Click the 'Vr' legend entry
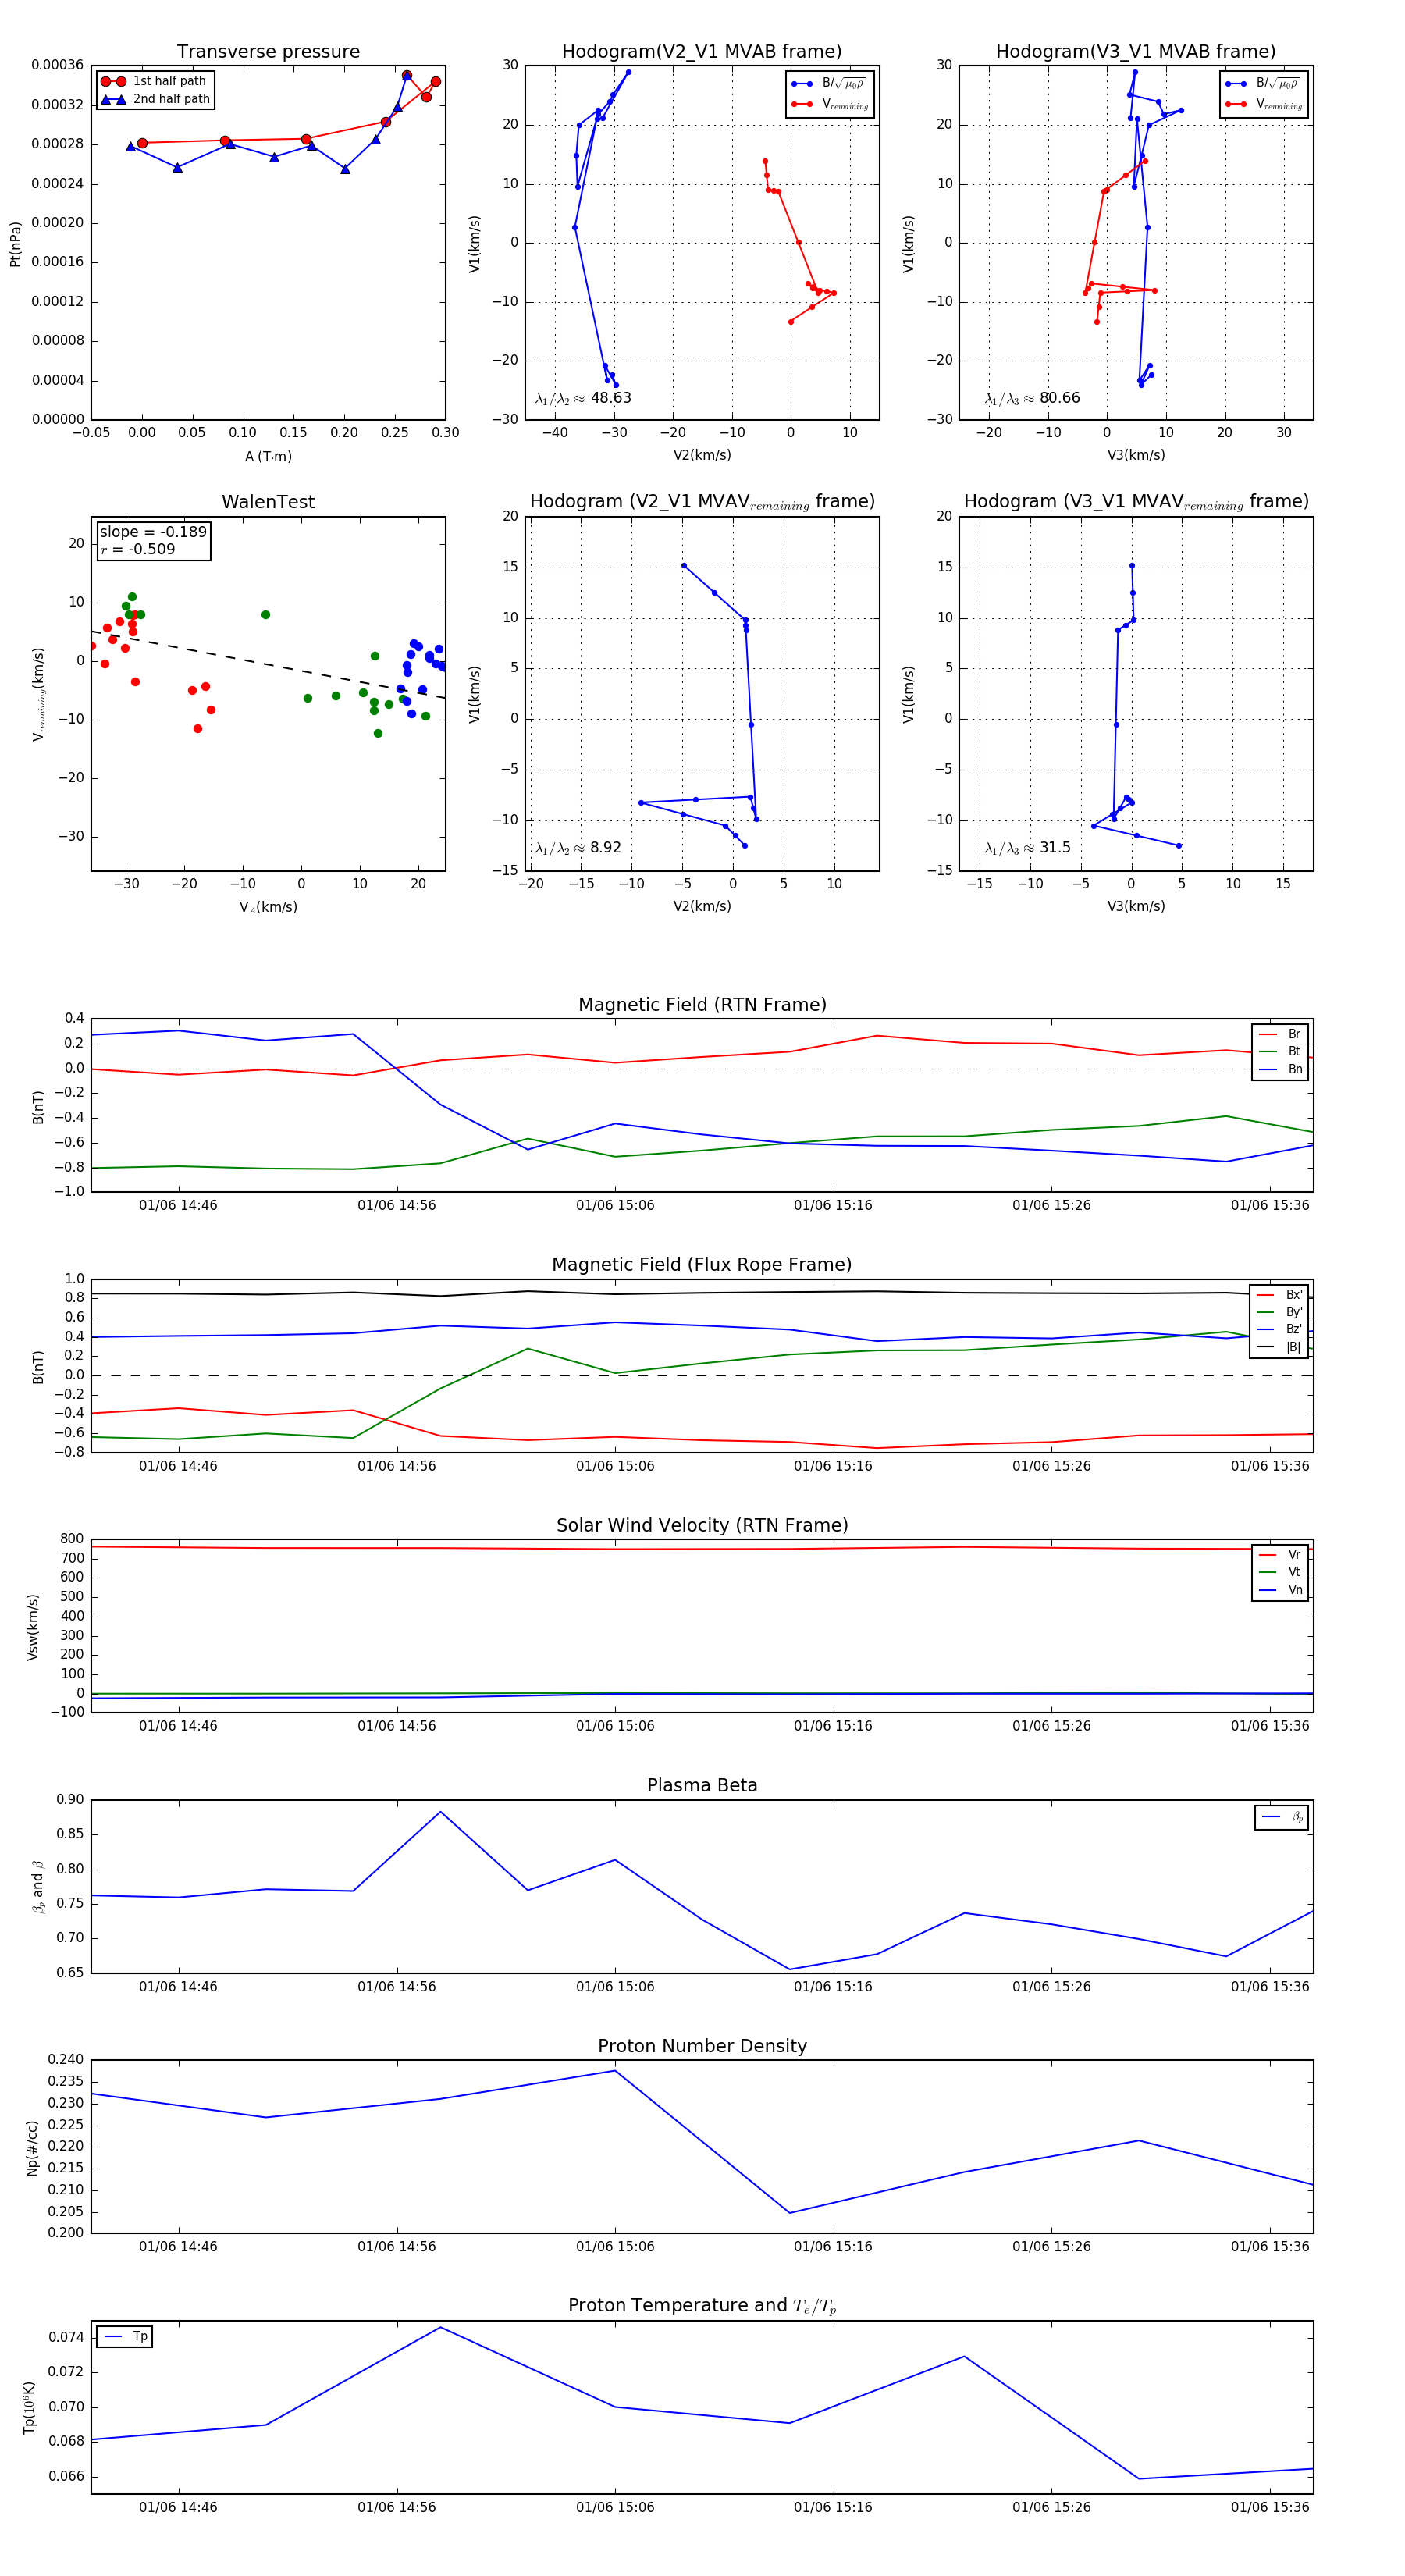 click(x=1280, y=1555)
